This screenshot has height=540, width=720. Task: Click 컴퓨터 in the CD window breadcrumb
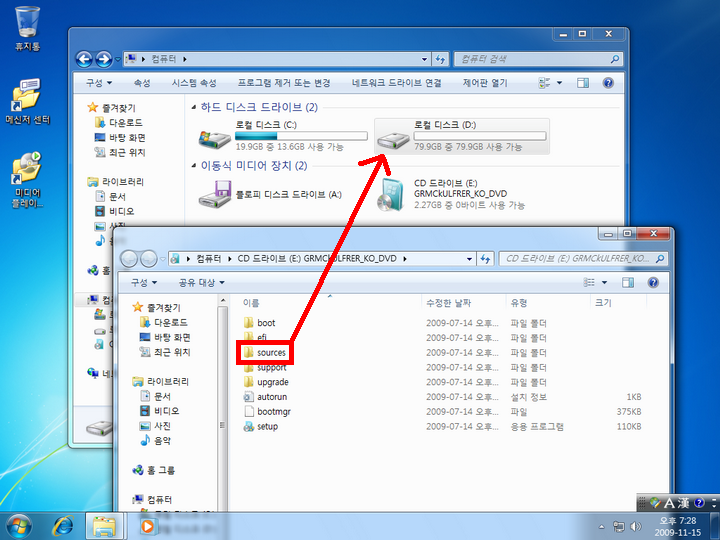coord(208,259)
